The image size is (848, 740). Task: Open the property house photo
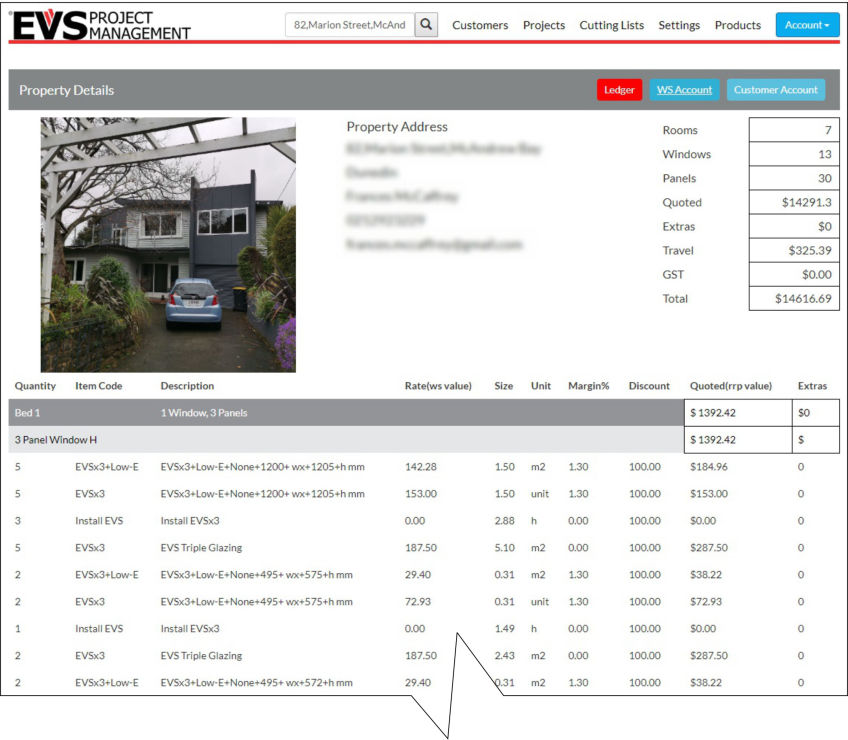(x=168, y=244)
